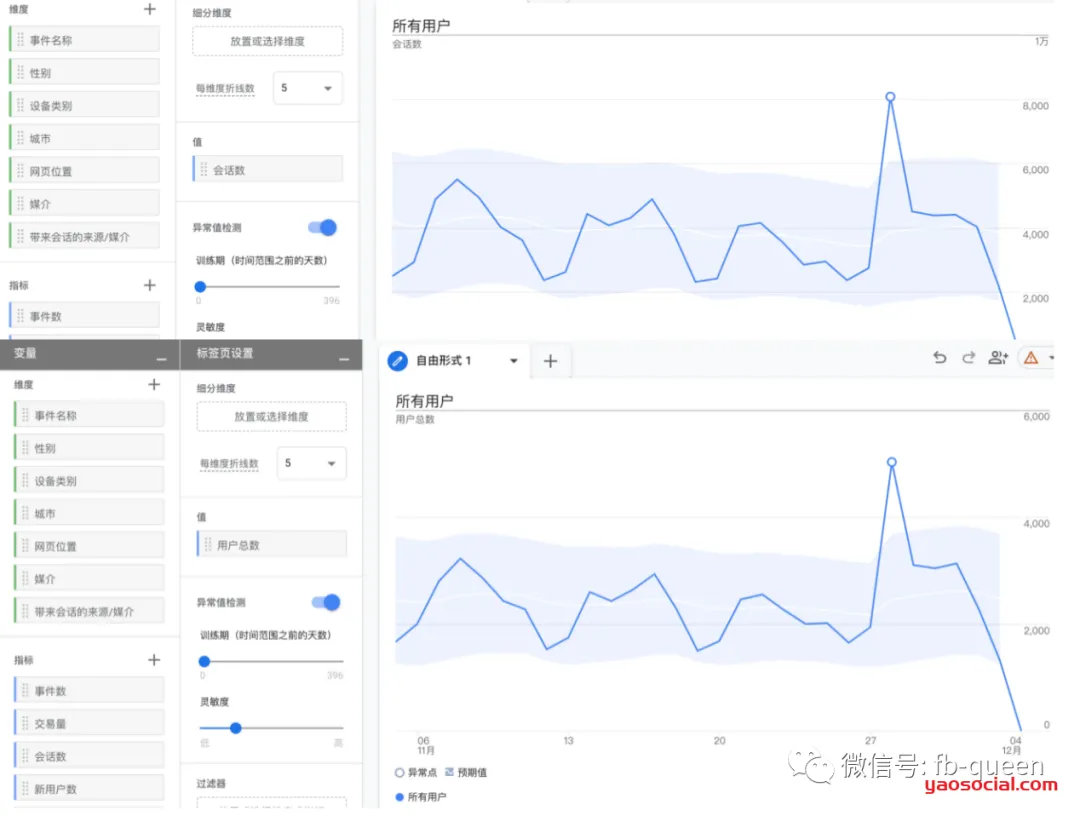Select 新用户数 in the metrics list
The width and height of the screenshot is (1080, 816).
pyautogui.click(x=89, y=788)
